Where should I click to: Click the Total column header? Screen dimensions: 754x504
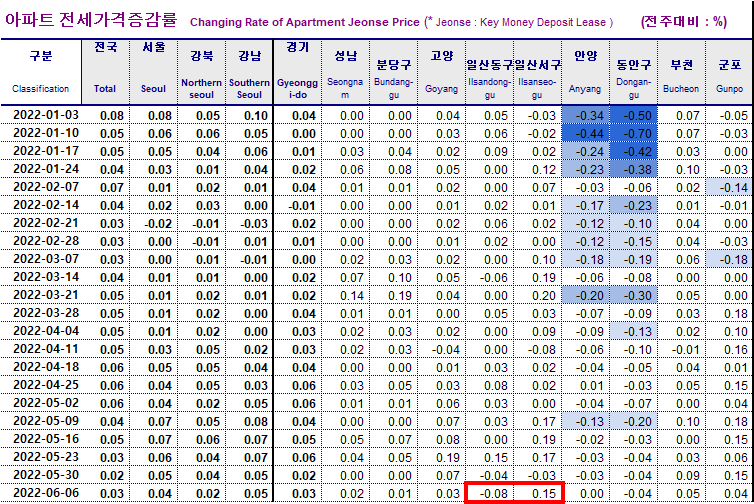(x=105, y=72)
